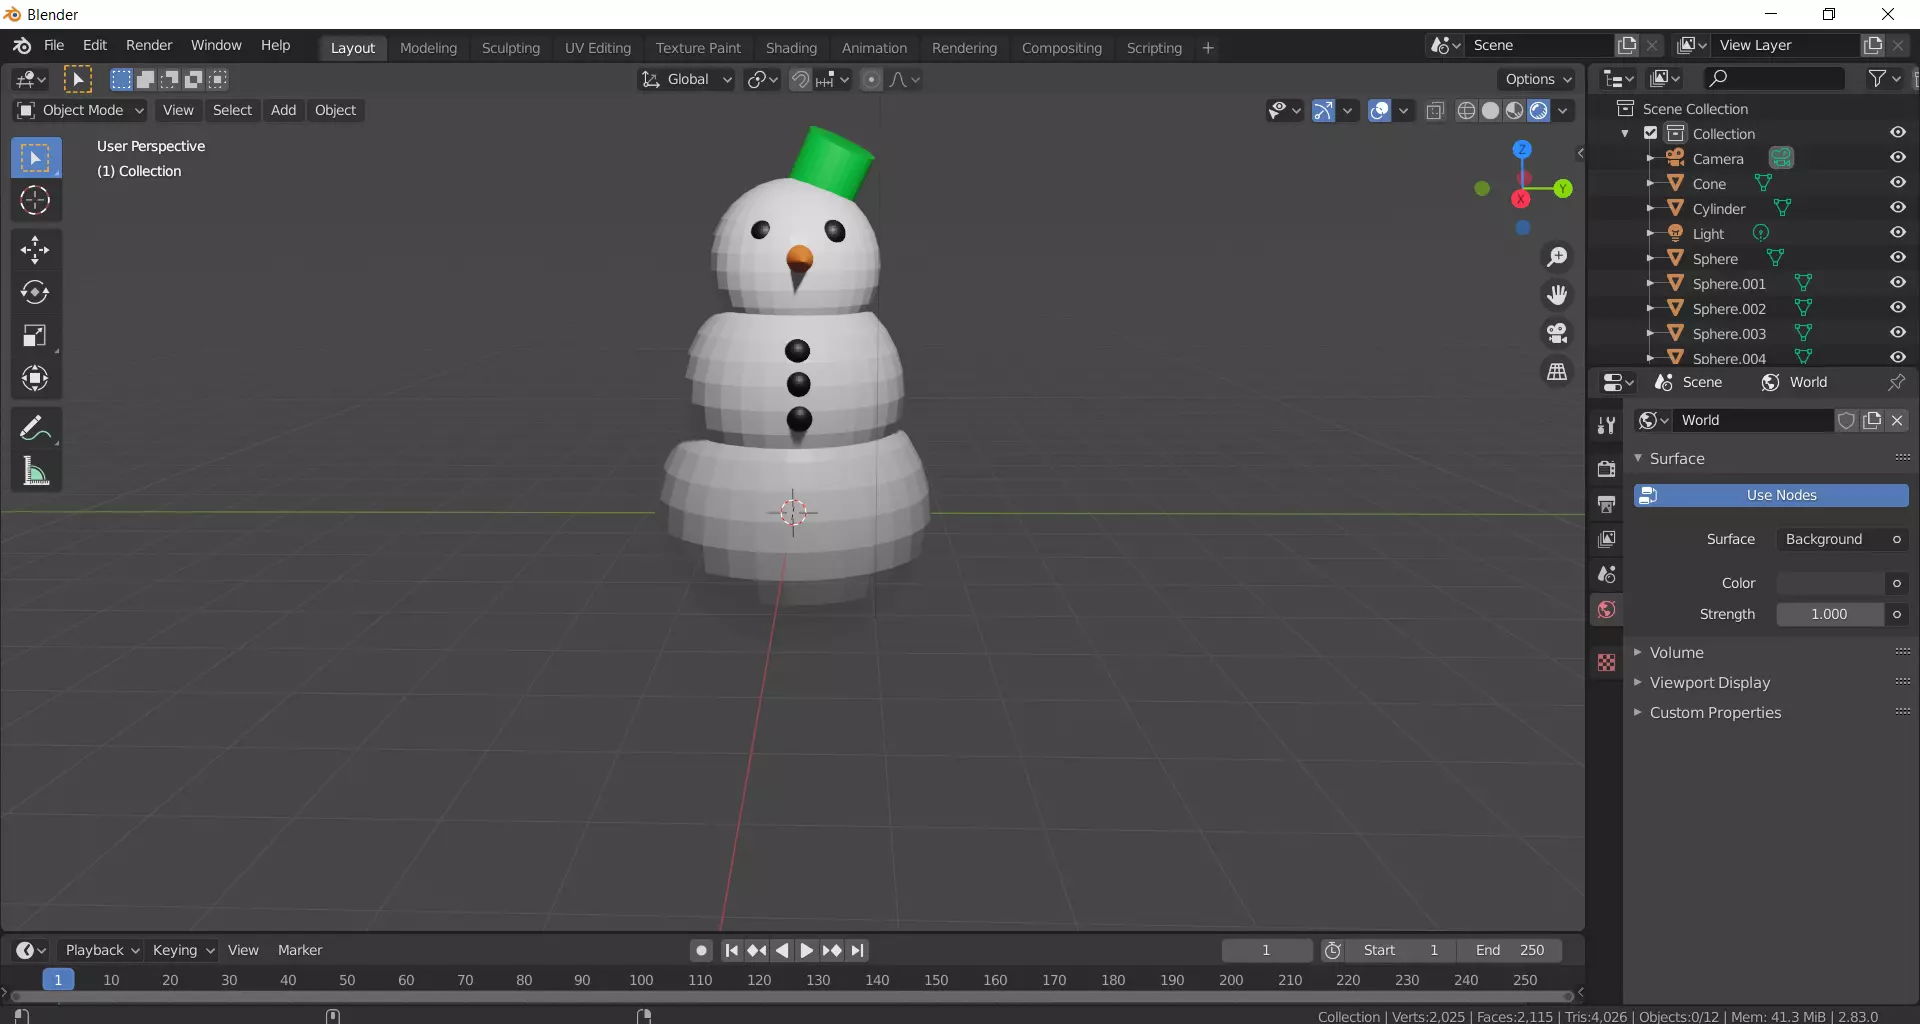Expand the Cone object in outliner
The image size is (1920, 1024).
click(x=1649, y=183)
